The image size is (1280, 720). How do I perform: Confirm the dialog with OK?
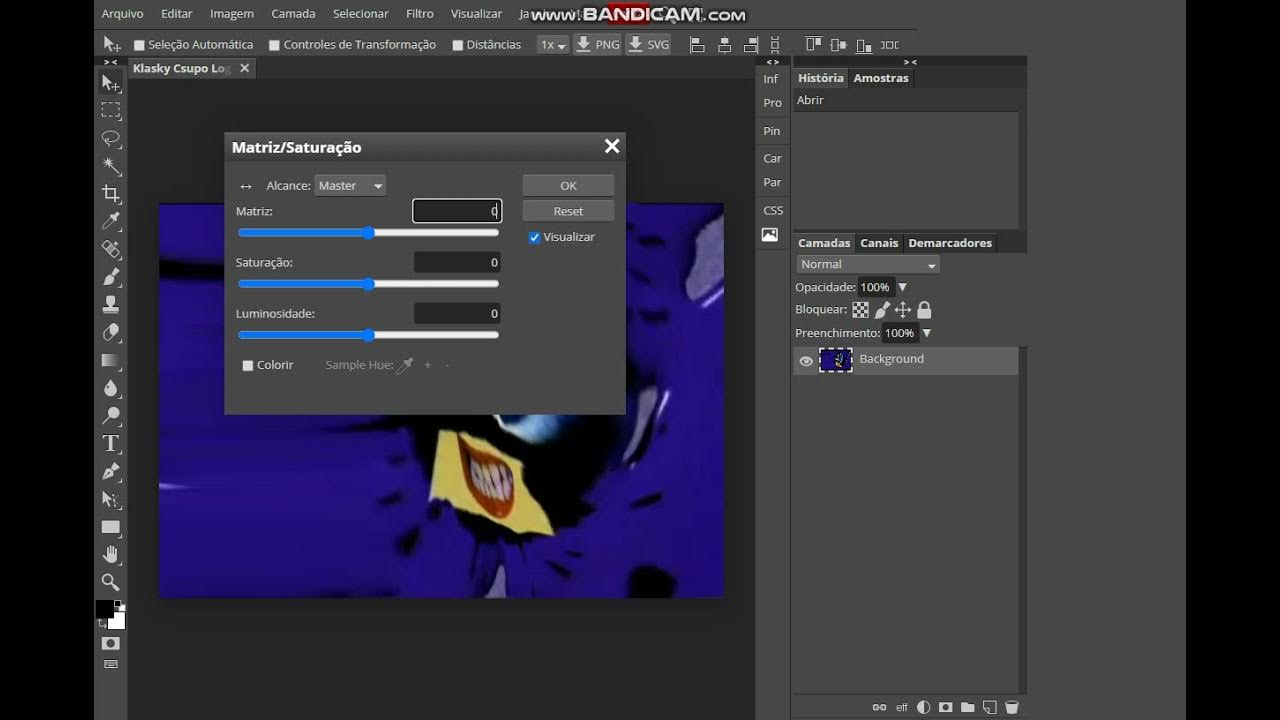pos(568,185)
